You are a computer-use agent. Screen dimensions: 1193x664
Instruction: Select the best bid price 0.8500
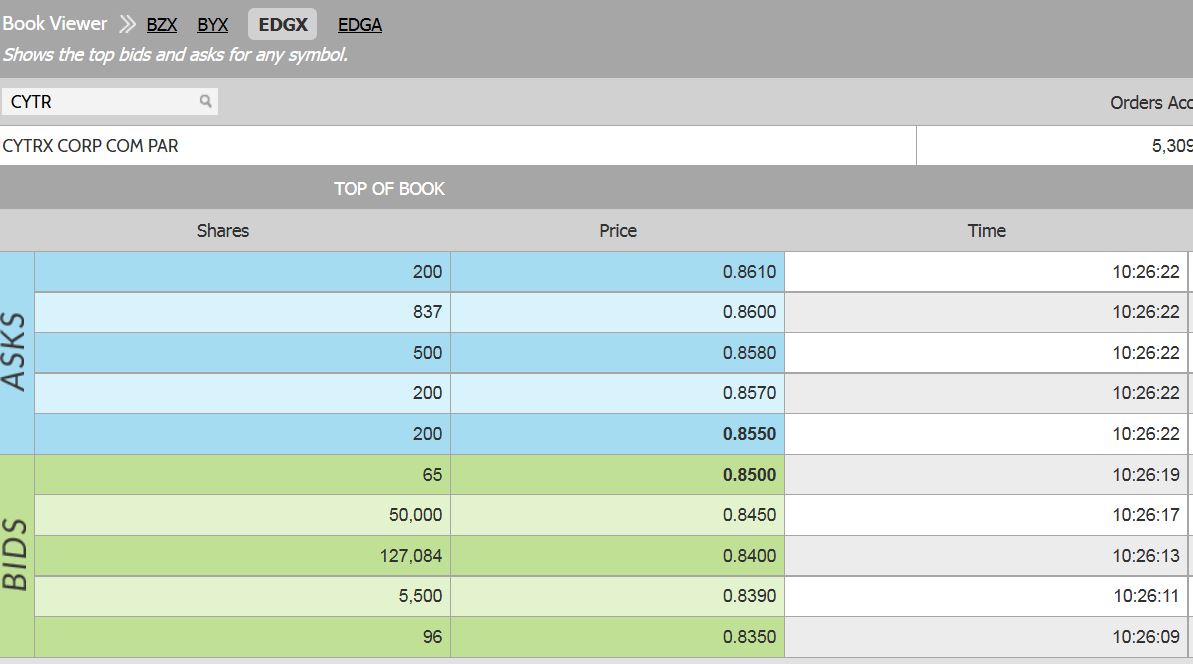tap(749, 475)
